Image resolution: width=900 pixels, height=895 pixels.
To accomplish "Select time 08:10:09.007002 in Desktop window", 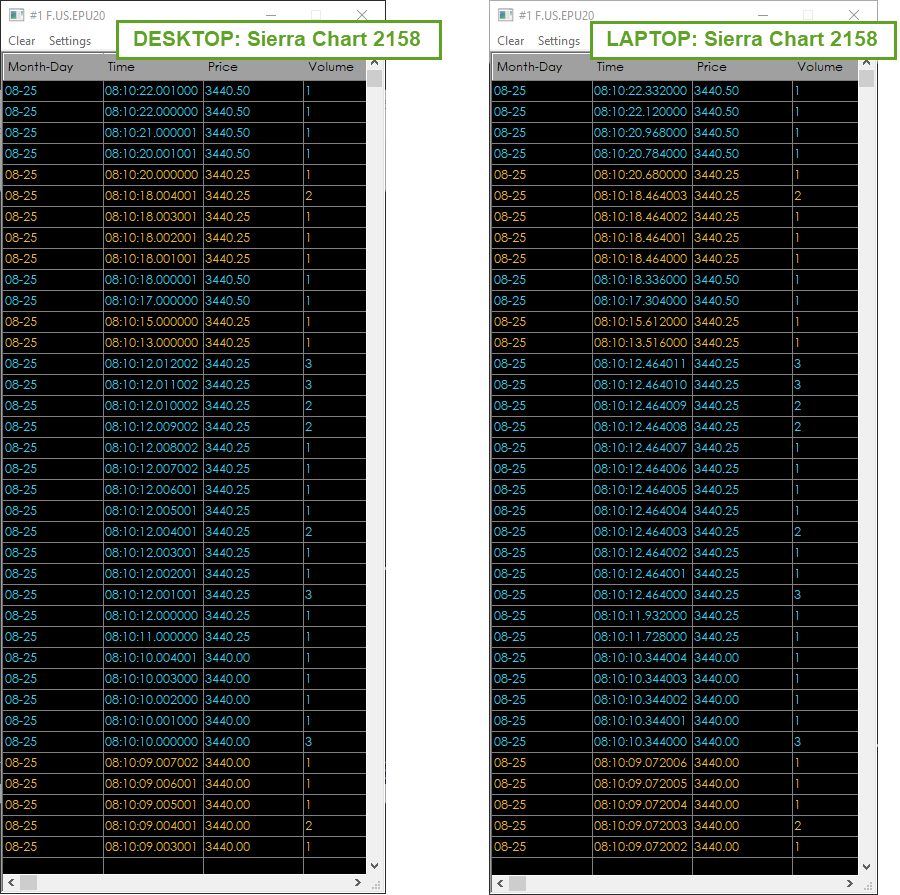I will [x=152, y=762].
